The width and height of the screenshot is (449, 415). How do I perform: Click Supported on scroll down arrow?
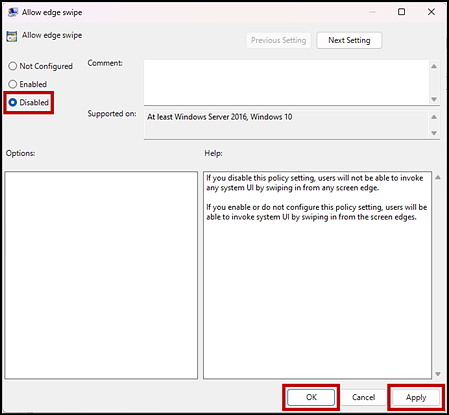coord(434,133)
